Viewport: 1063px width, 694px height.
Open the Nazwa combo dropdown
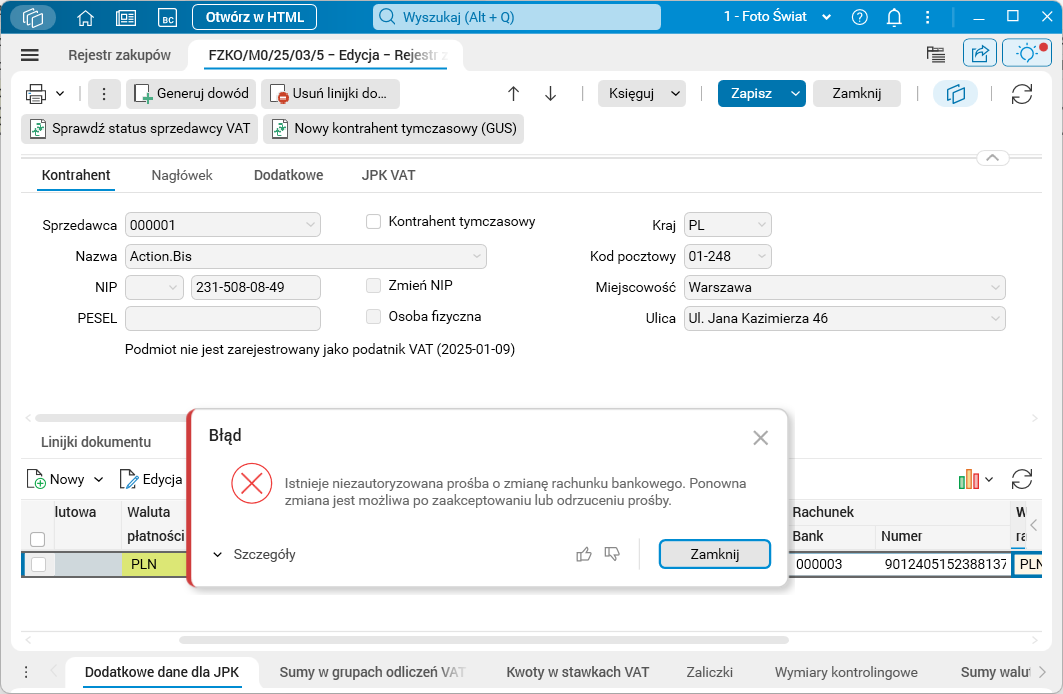click(477, 256)
